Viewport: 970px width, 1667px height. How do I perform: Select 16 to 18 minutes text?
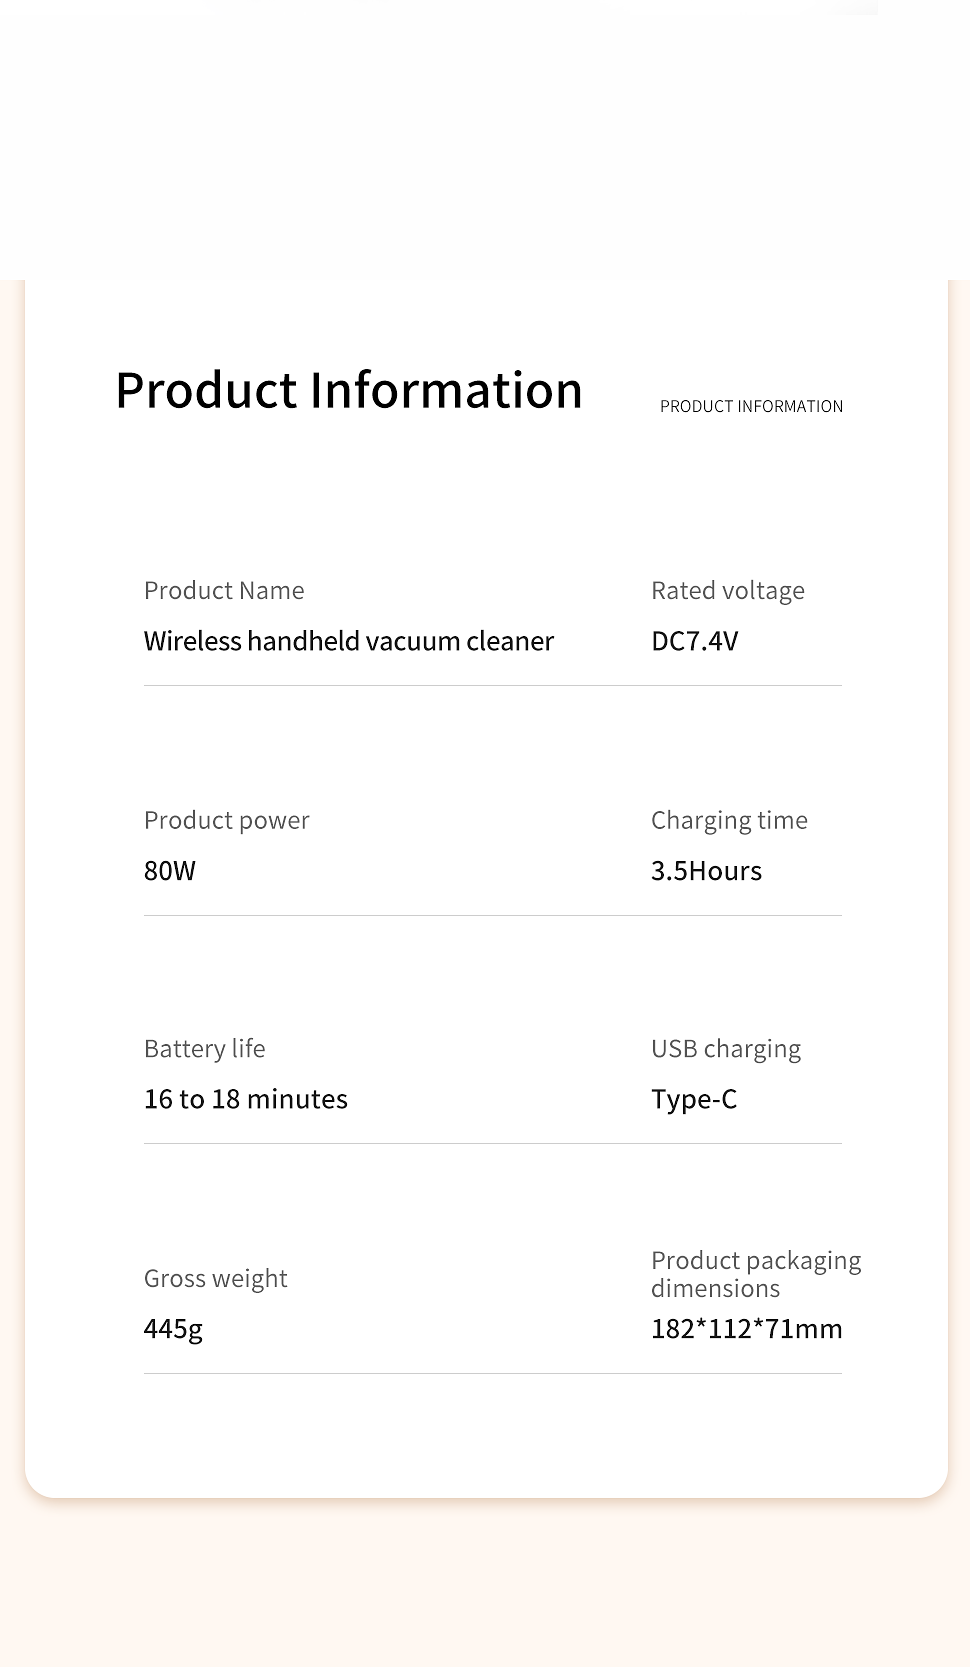(245, 1099)
